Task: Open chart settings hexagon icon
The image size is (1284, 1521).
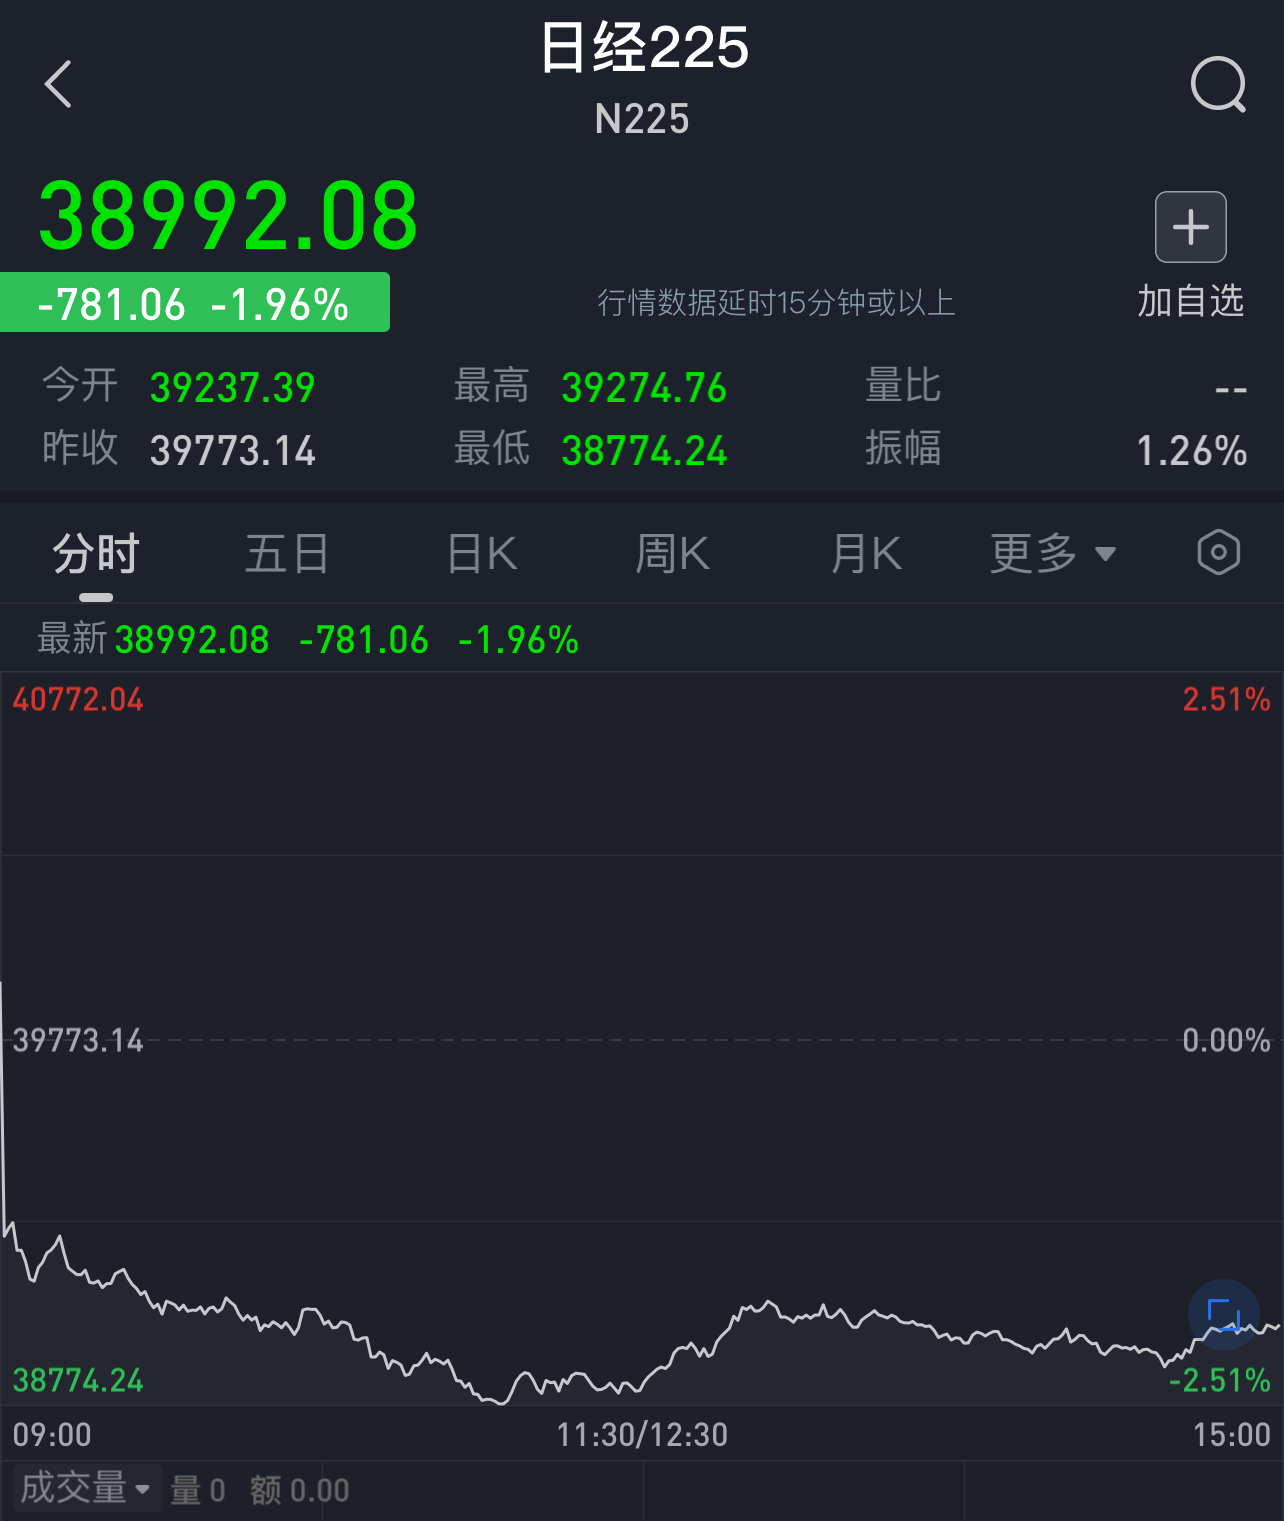Action: (1219, 553)
